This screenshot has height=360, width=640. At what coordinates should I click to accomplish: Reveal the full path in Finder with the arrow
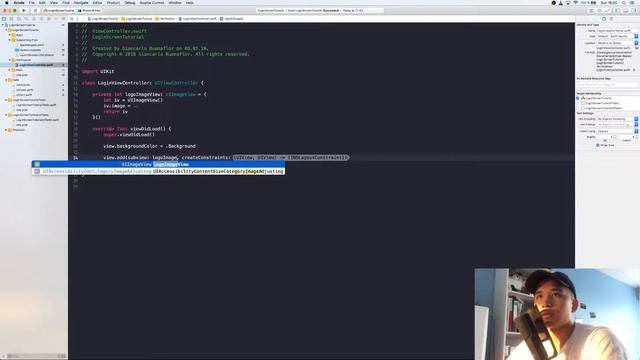coord(634,70)
